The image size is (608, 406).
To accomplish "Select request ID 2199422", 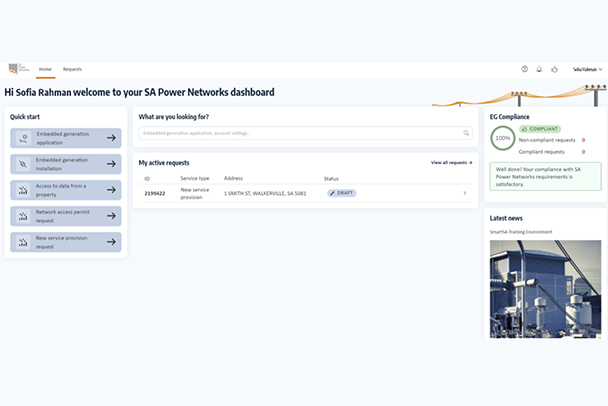I will [155, 193].
